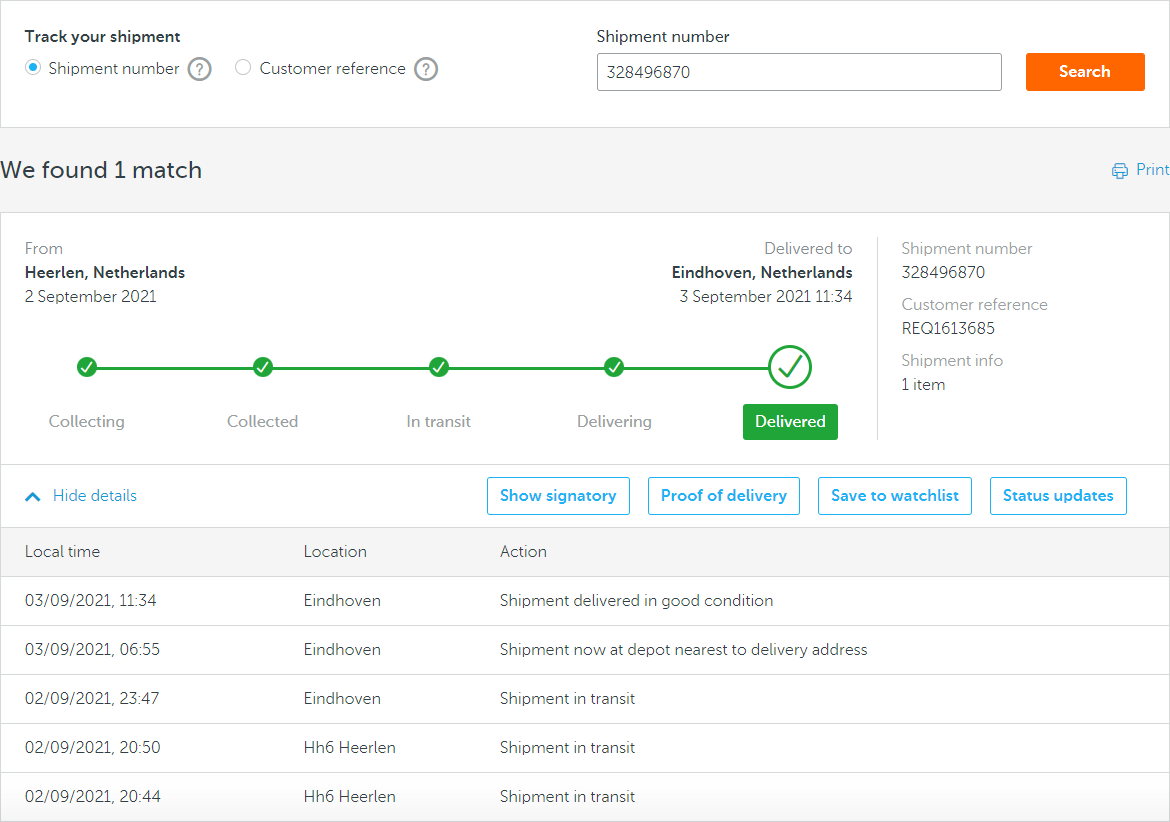The width and height of the screenshot is (1170, 822).
Task: Click help icon beside Customer reference option
Action: (426, 69)
